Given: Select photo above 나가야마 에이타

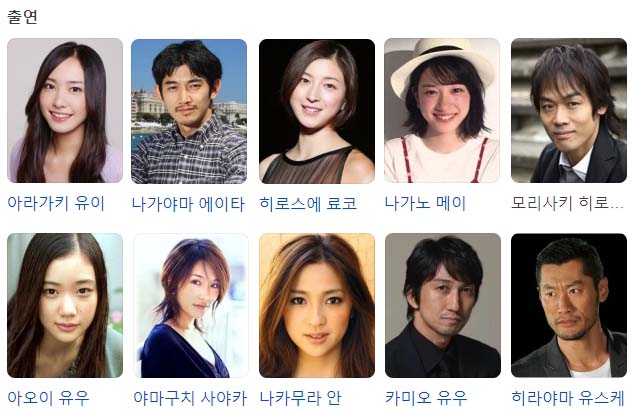Looking at the screenshot, I should pyautogui.click(x=189, y=111).
